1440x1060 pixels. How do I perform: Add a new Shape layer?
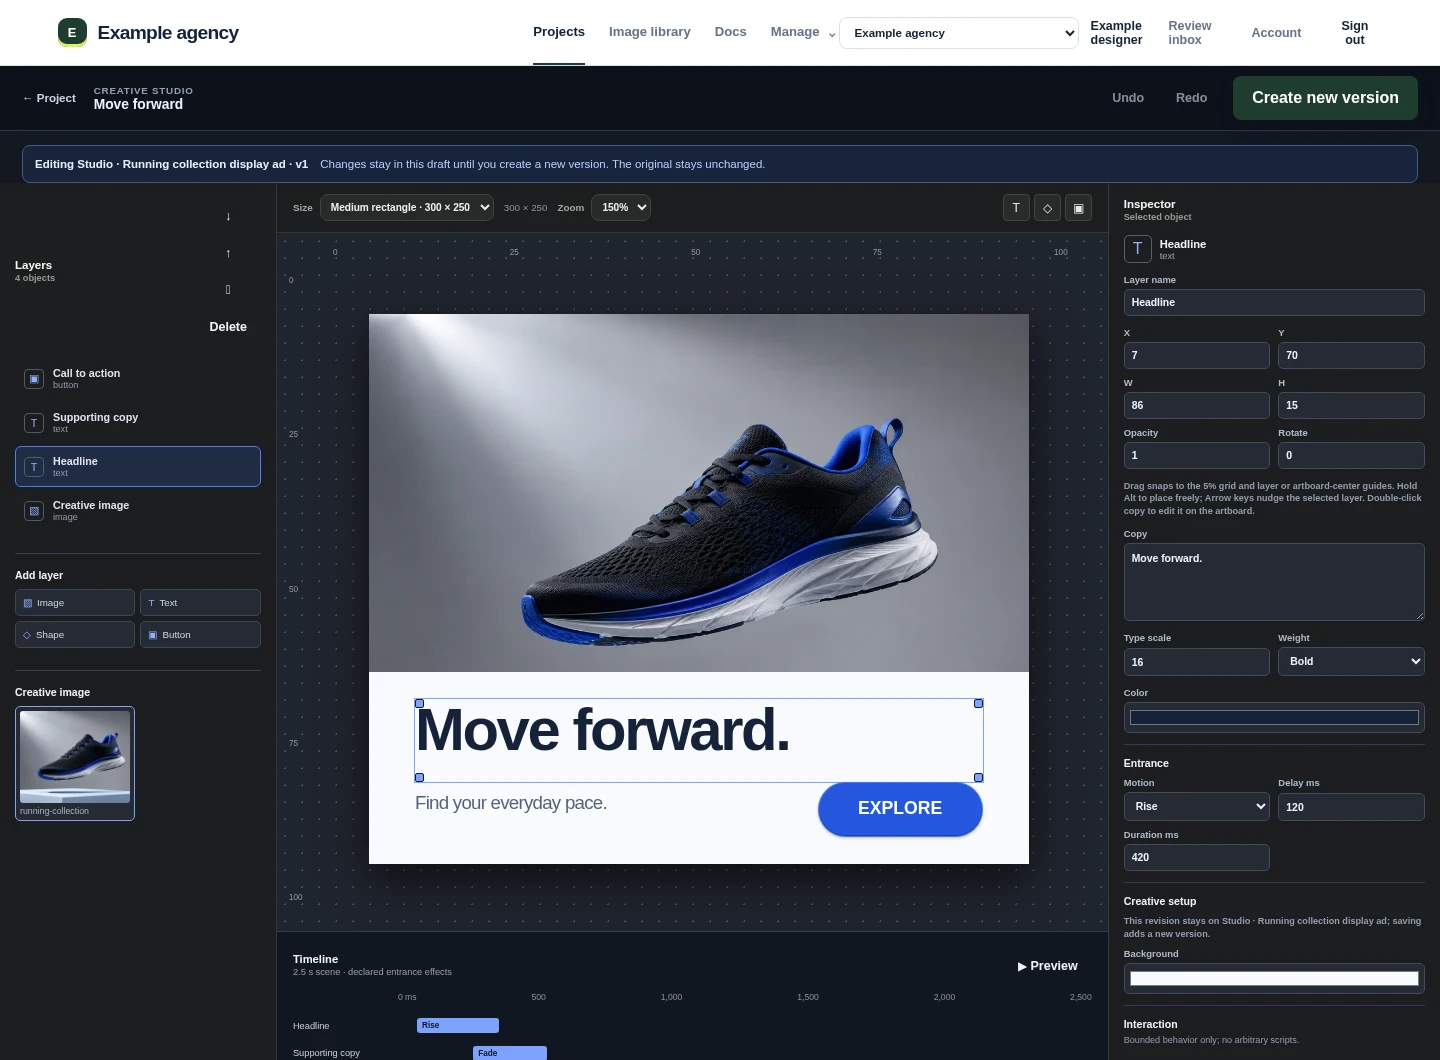[x=75, y=635]
